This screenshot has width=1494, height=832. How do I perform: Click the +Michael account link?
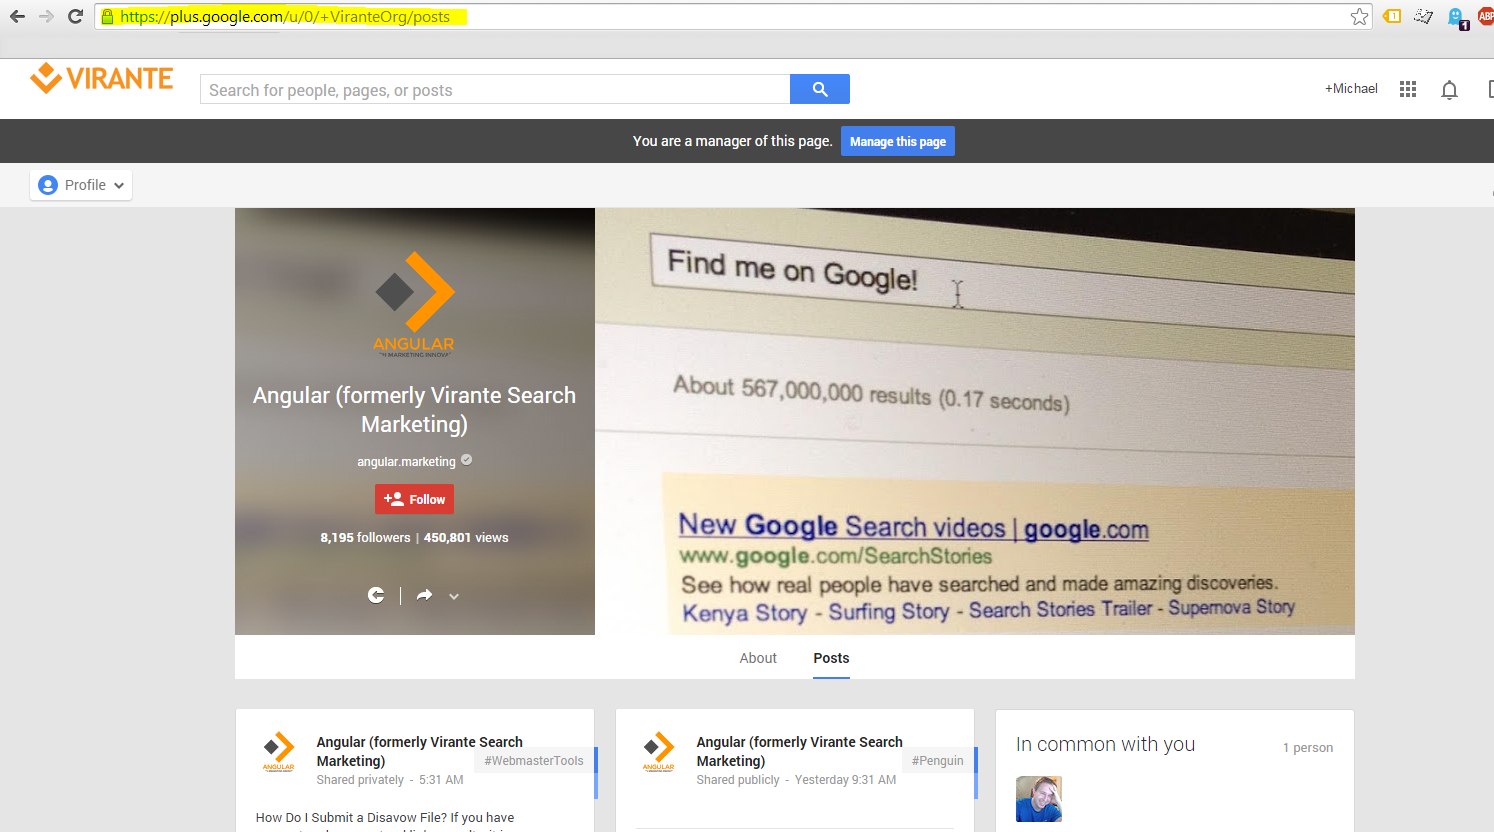click(1351, 89)
